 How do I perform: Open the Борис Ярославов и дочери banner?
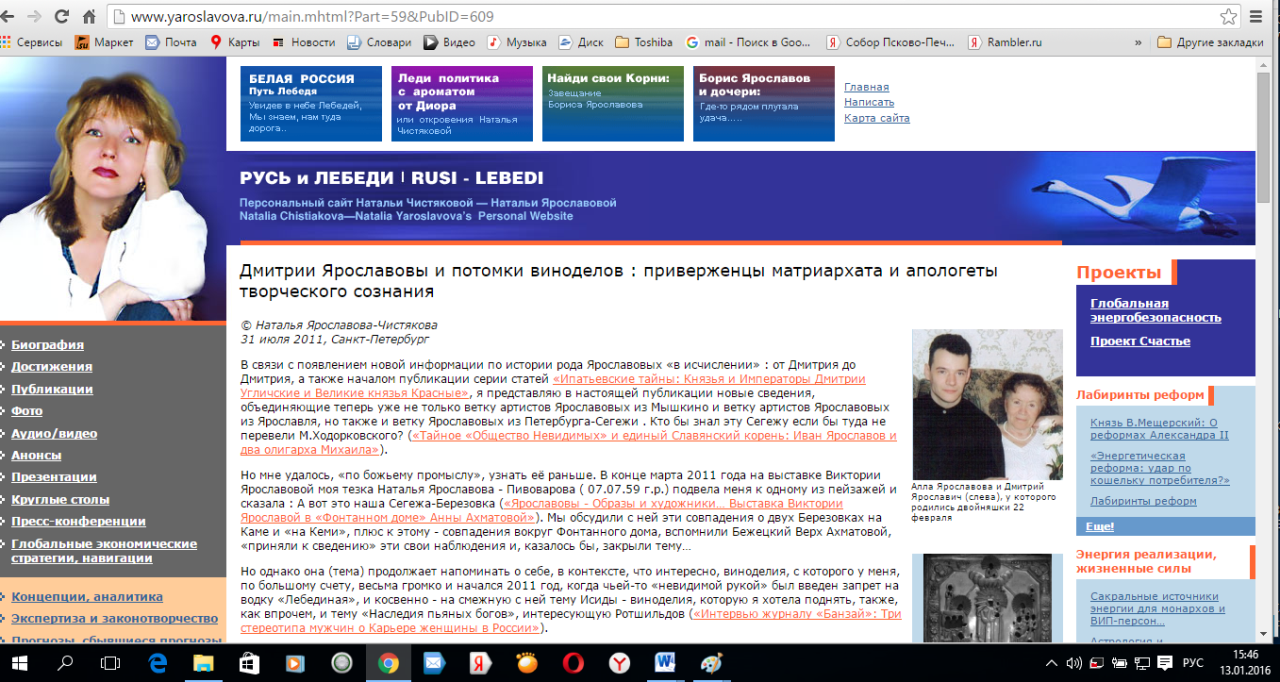[x=764, y=104]
